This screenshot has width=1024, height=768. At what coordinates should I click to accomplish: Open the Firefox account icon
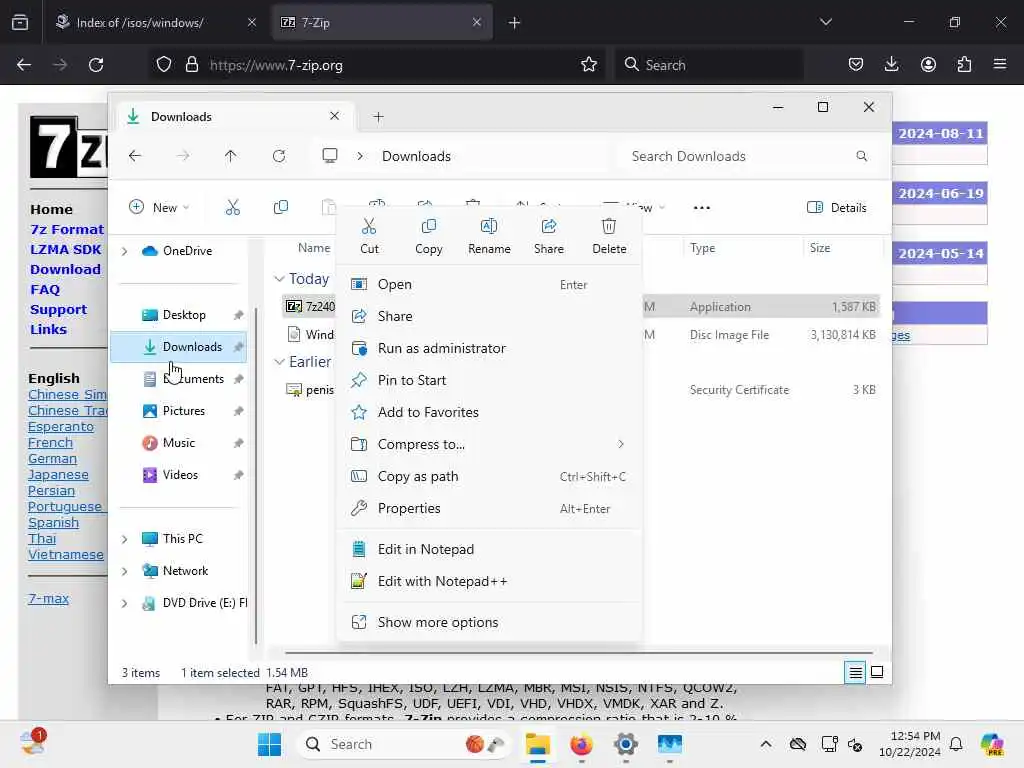point(928,65)
